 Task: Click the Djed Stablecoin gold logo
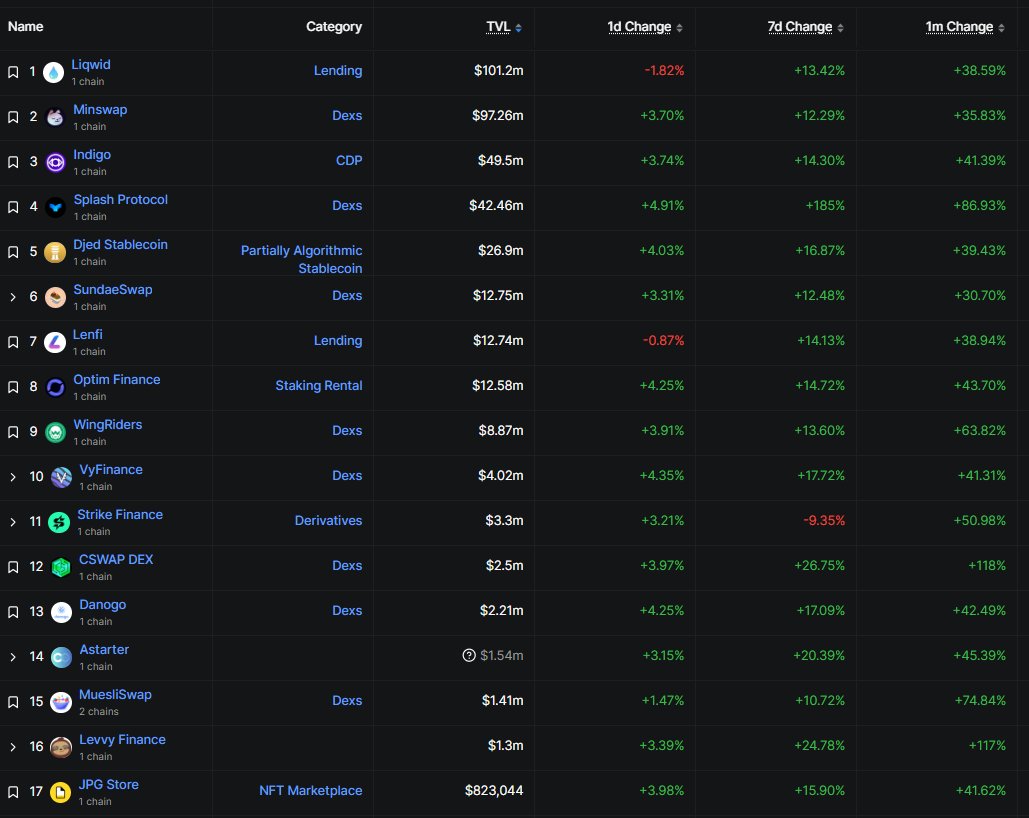point(55,252)
